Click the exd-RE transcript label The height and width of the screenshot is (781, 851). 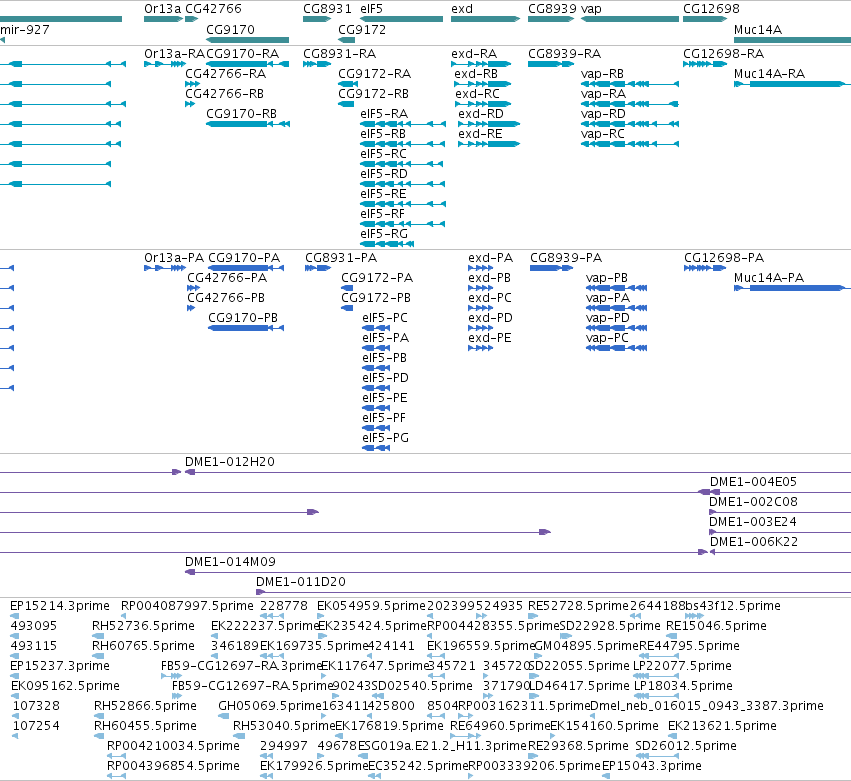tap(480, 134)
